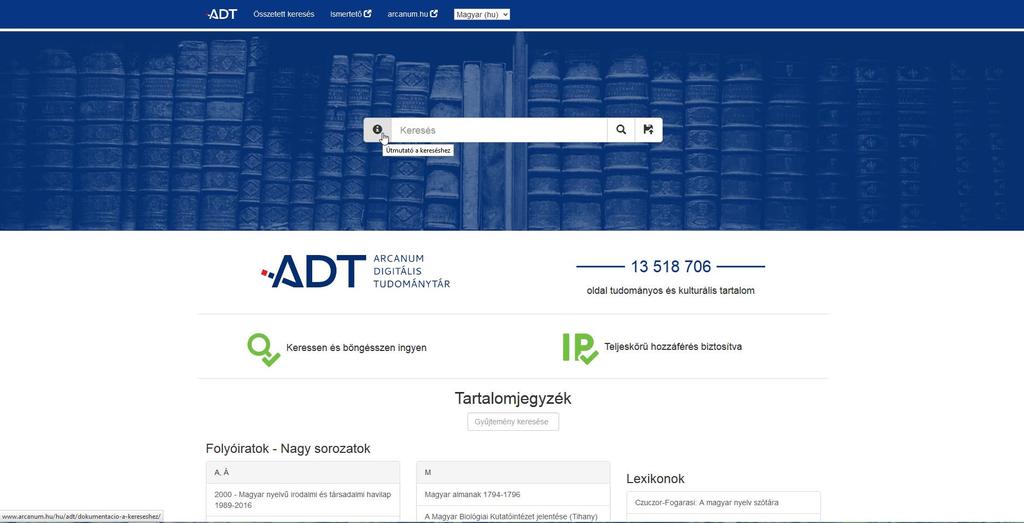This screenshot has height=523, width=1024.
Task: Click the green magnifier checkmark icon
Action: coord(263,349)
